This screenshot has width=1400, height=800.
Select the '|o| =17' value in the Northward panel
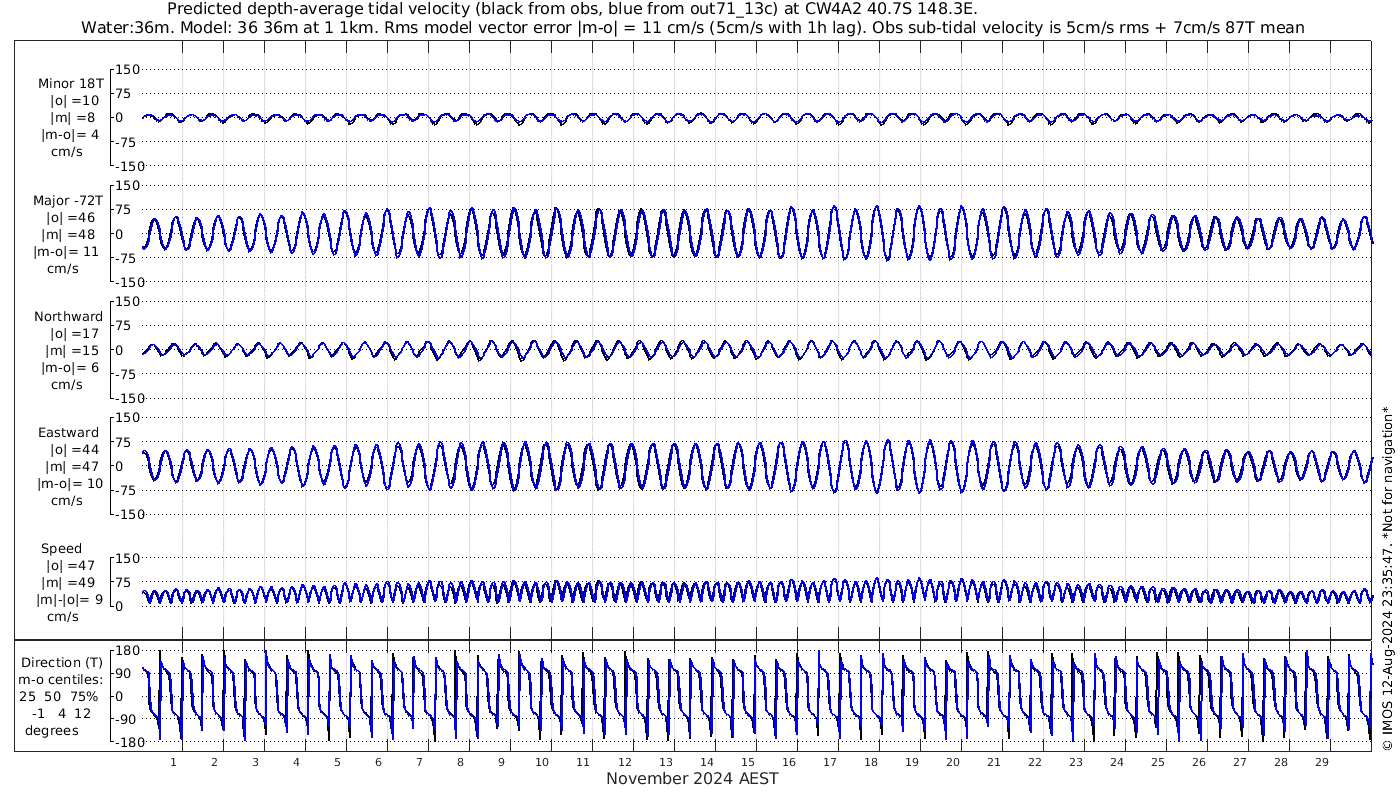(x=74, y=333)
